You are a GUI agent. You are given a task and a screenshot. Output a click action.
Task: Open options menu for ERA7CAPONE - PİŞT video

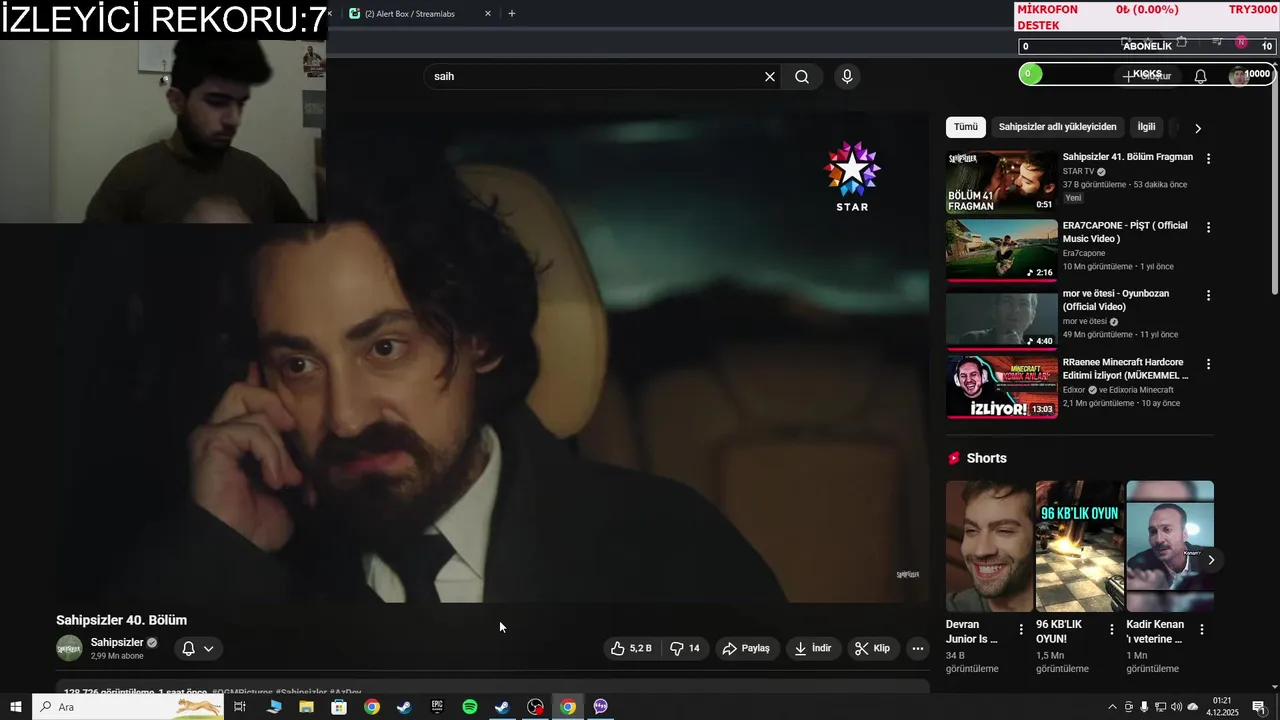coord(1208,227)
